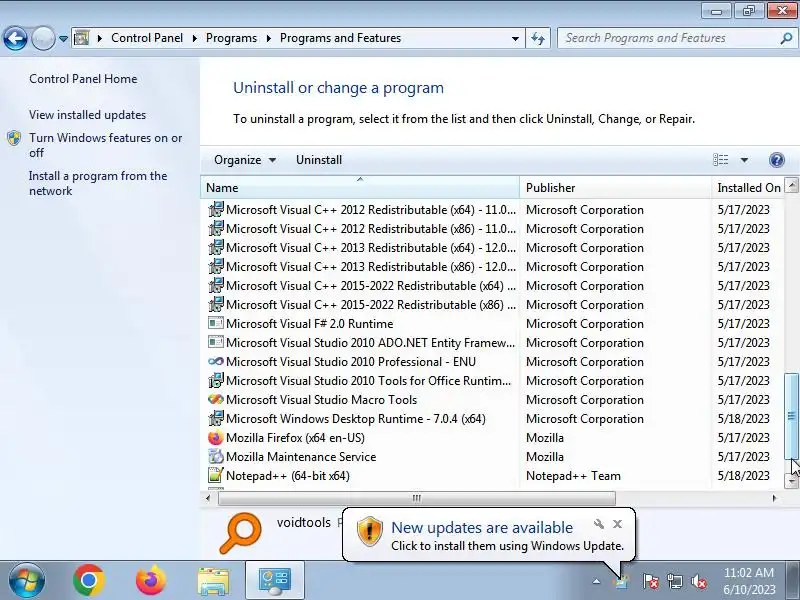Image resolution: width=800 pixels, height=600 pixels.
Task: Sort by the Name column header
Action: 360,188
